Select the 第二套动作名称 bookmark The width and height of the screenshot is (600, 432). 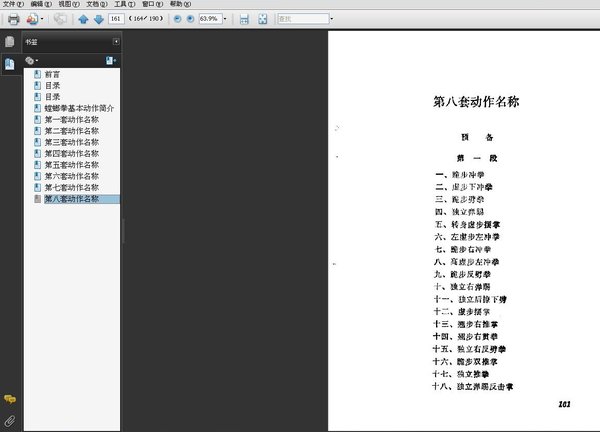click(72, 131)
